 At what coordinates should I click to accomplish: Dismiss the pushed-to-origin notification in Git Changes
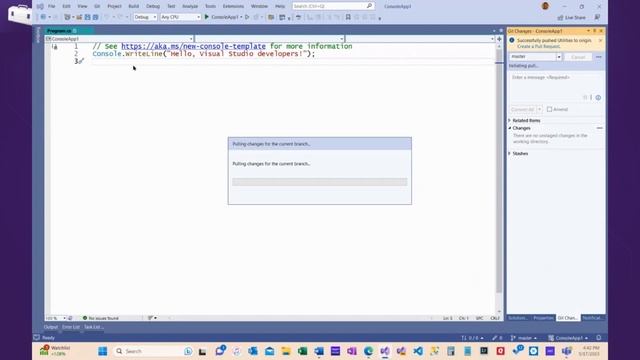coord(600,40)
